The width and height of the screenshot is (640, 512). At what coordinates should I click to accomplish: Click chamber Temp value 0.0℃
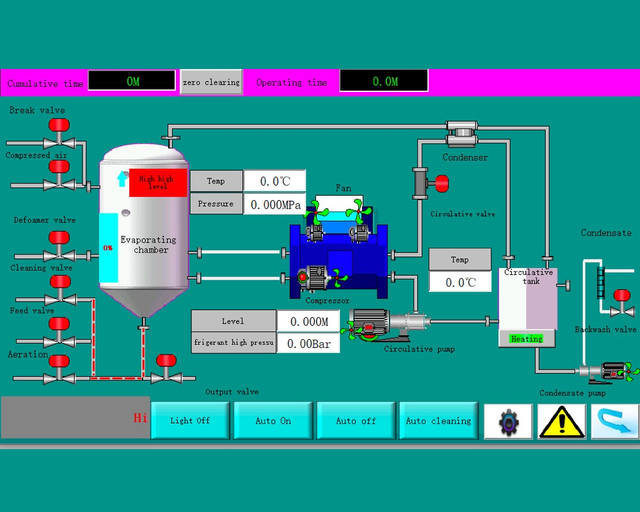(275, 181)
